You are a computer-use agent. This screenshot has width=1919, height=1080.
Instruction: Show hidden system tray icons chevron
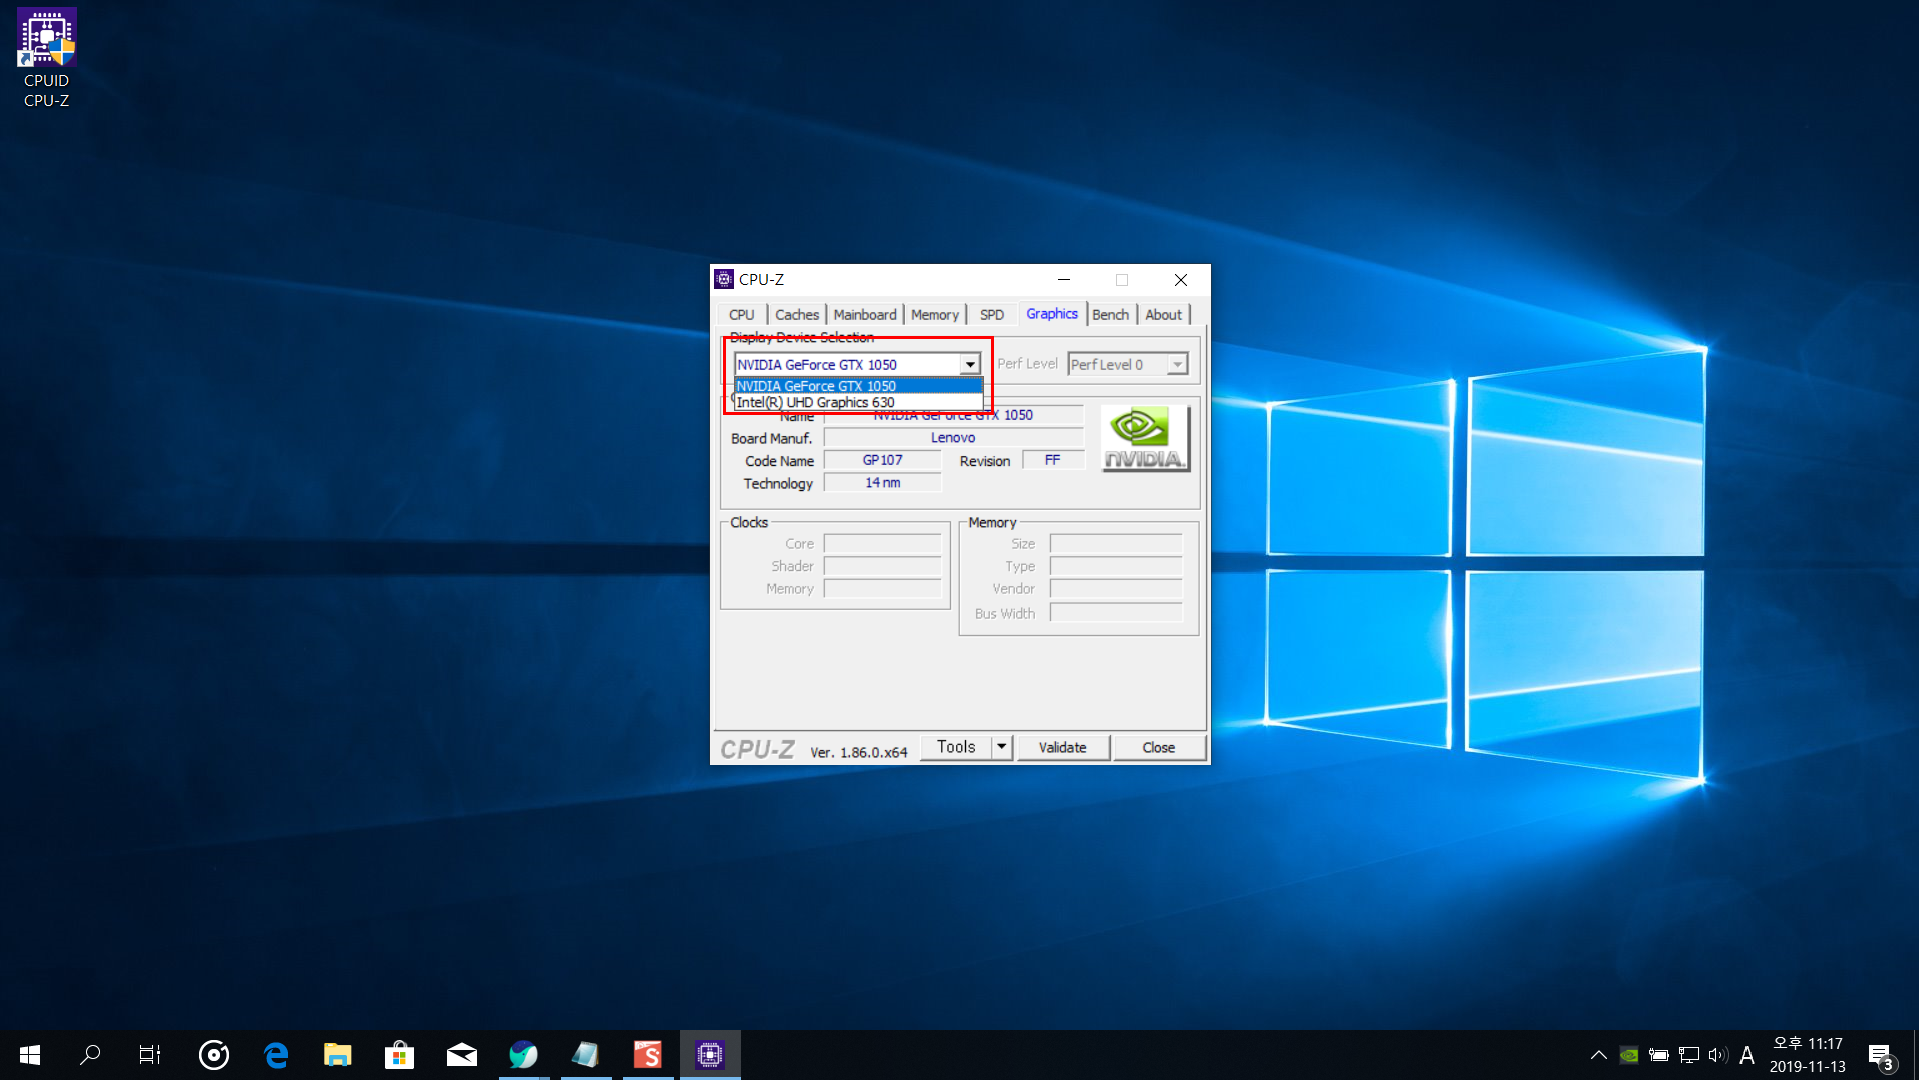pos(1598,1055)
